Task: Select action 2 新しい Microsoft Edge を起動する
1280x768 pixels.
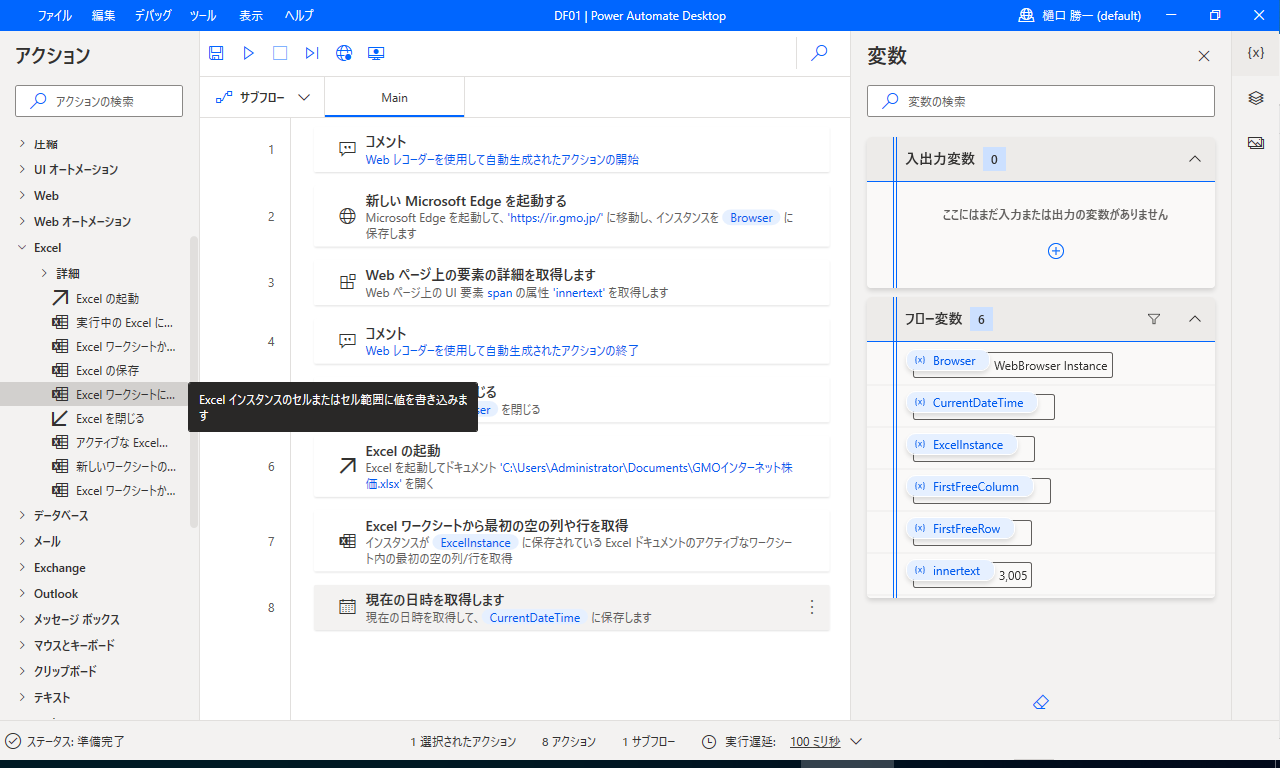Action: tap(571, 216)
